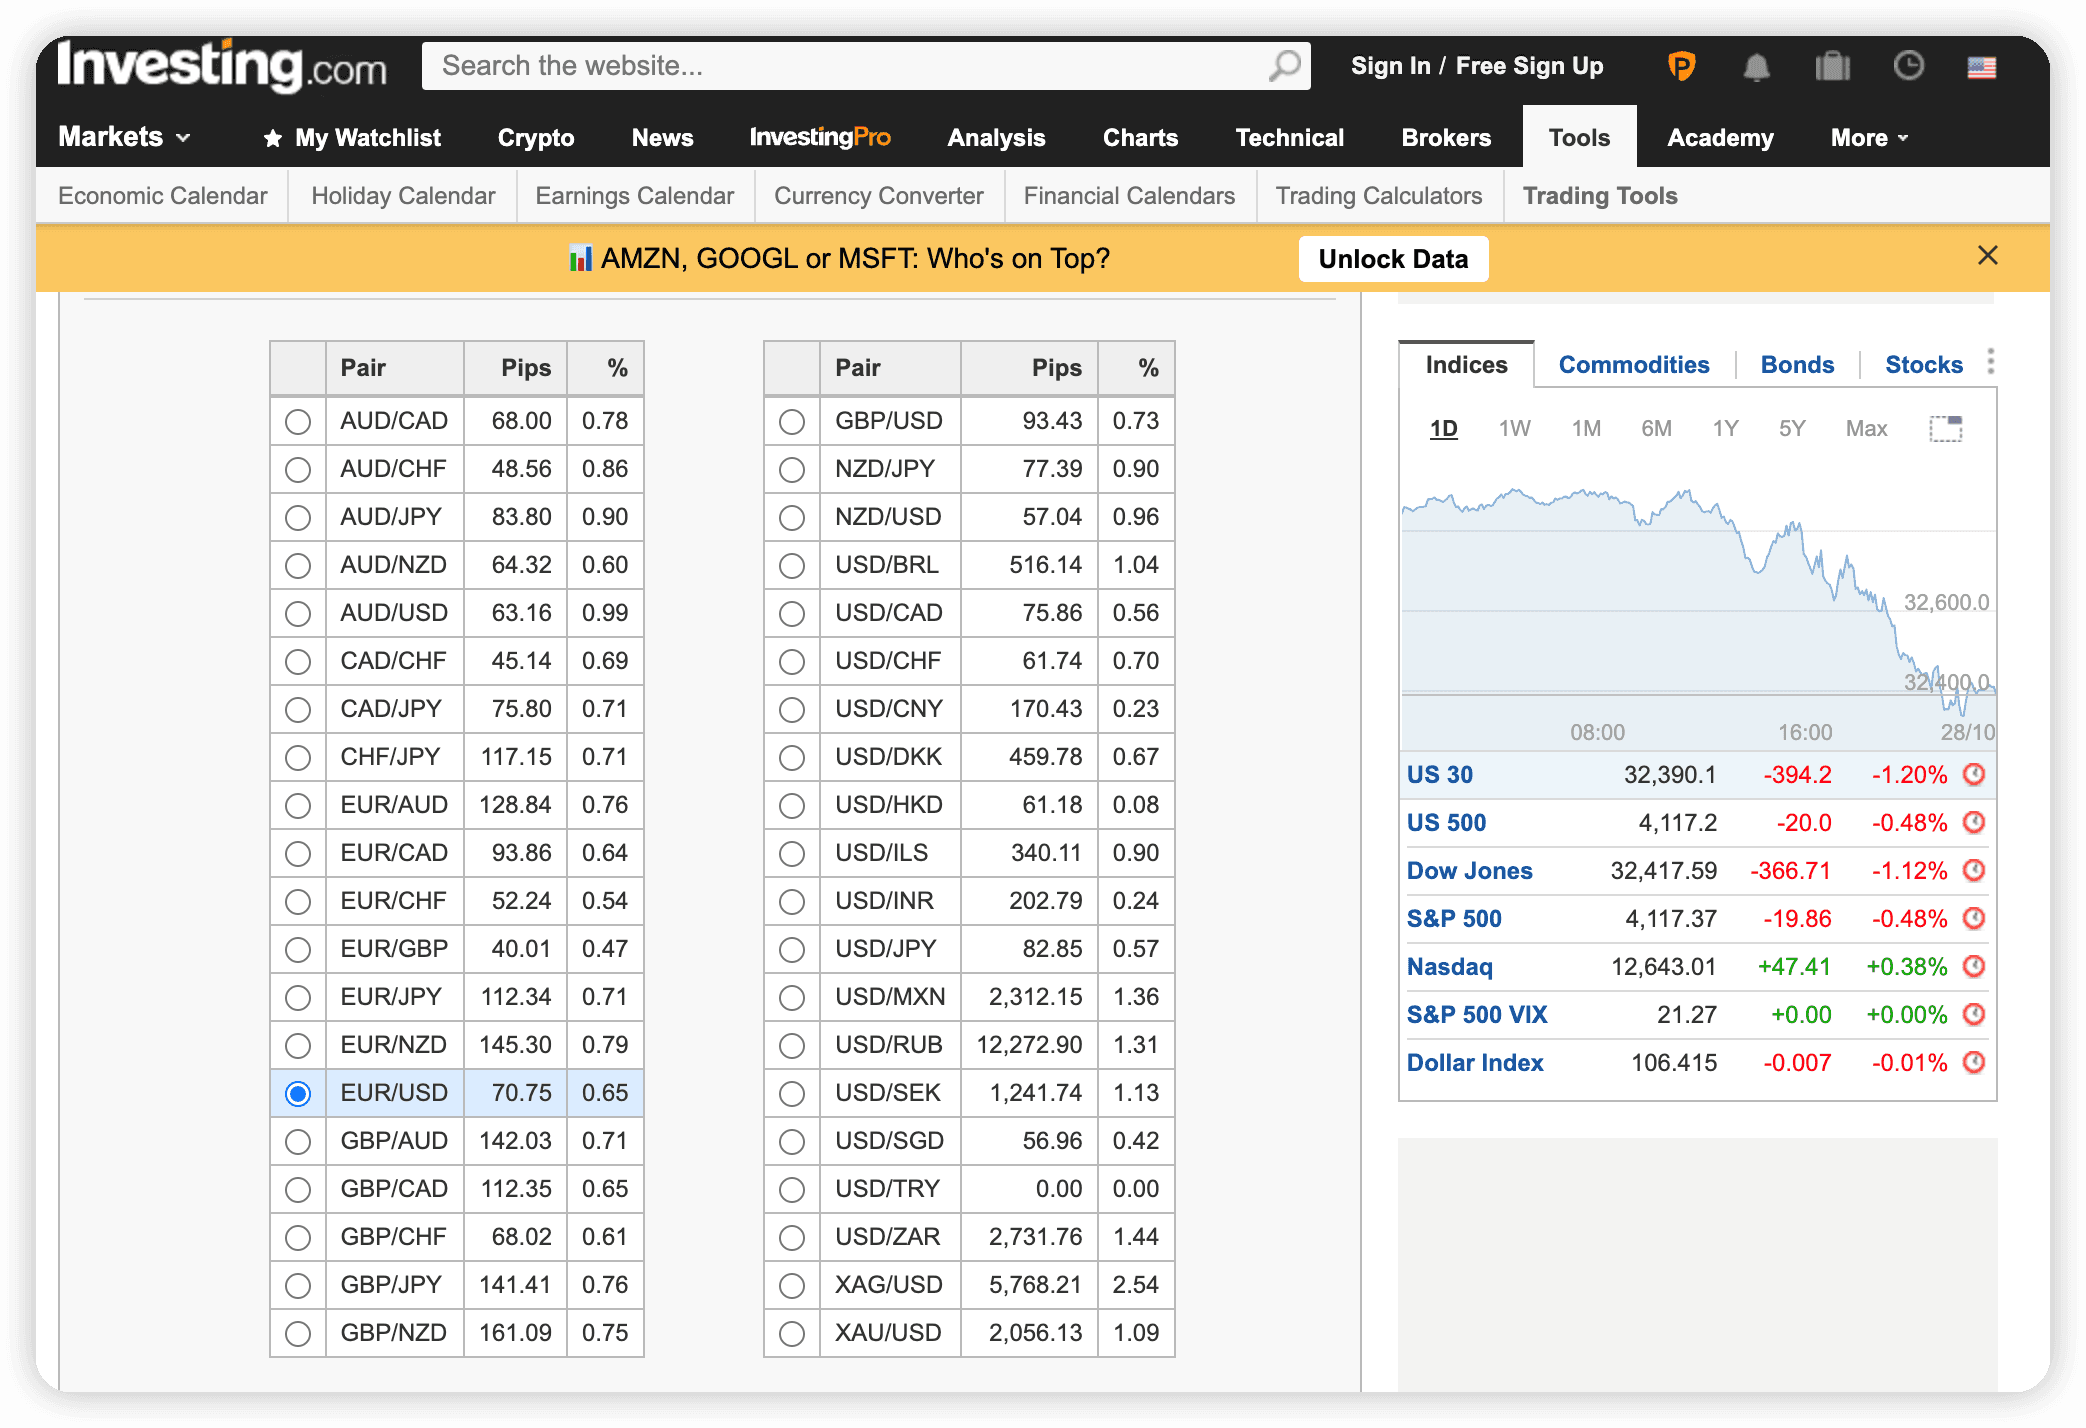Open the Analysis menu
2086x1428 pixels.
pyautogui.click(x=996, y=138)
